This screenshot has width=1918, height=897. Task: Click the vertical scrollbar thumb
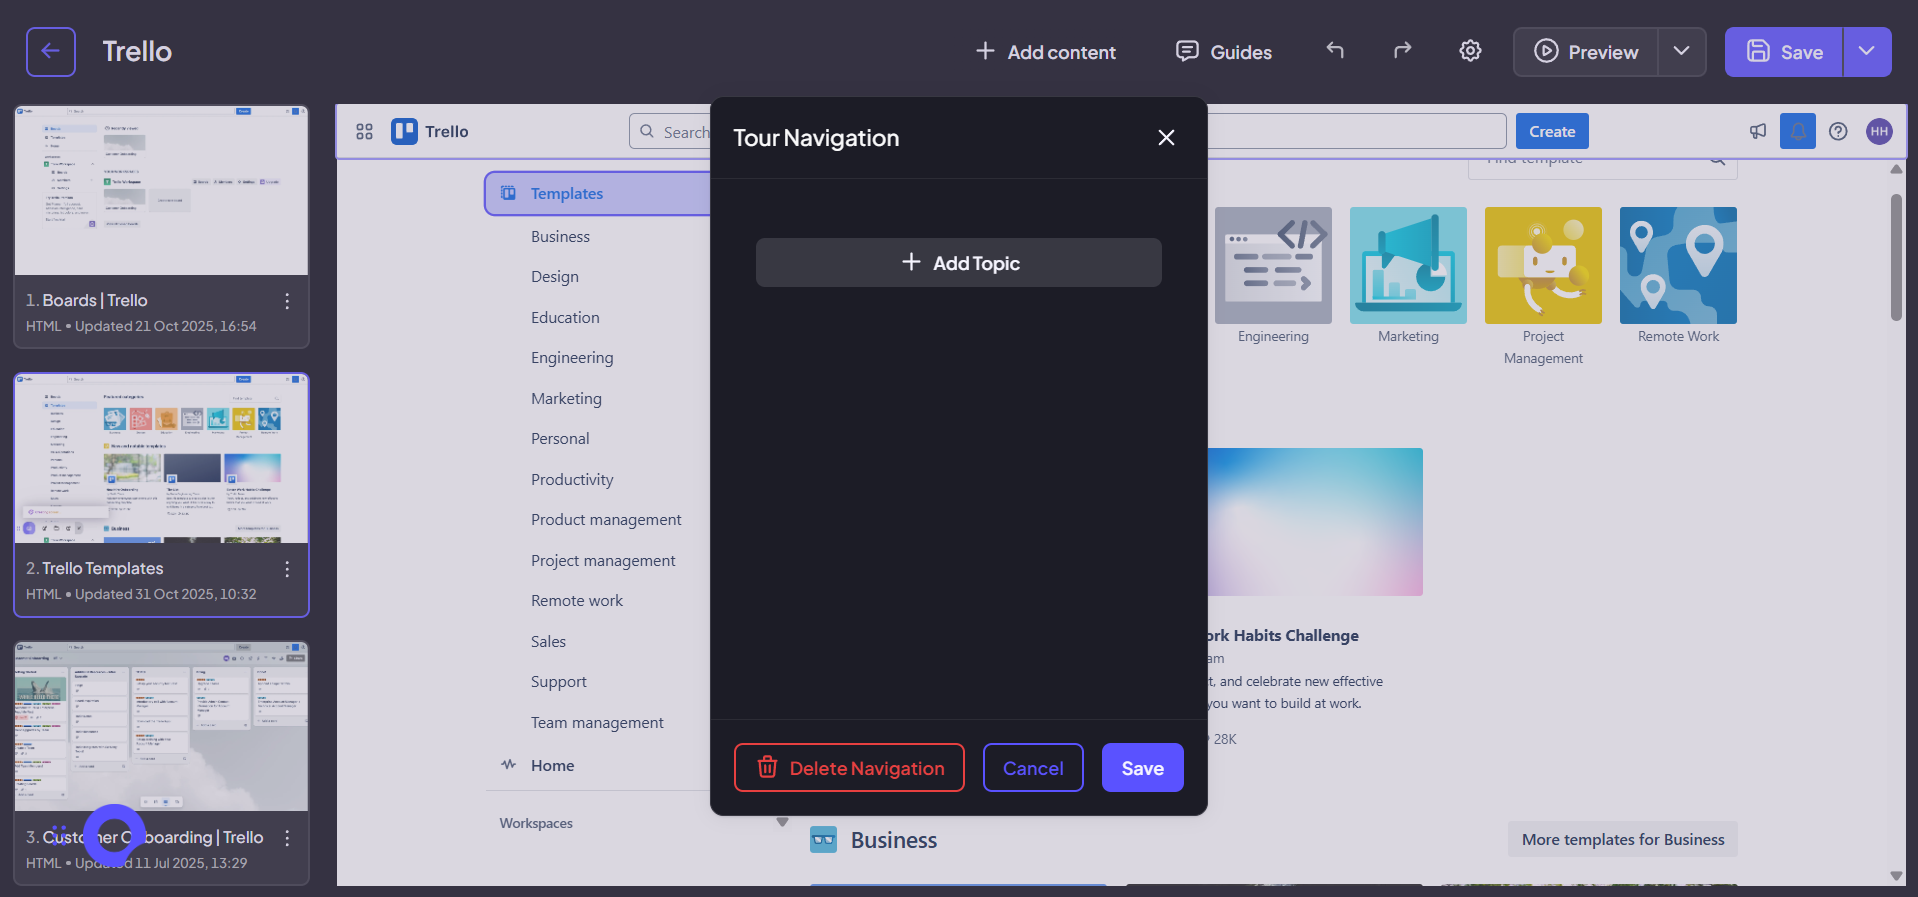1896,258
